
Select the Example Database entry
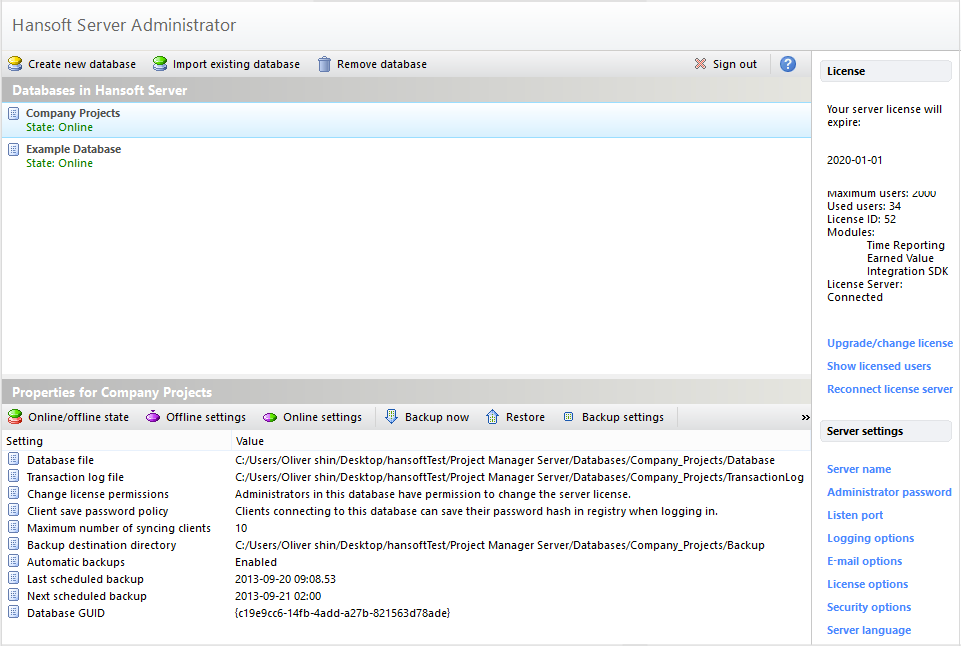pos(406,156)
